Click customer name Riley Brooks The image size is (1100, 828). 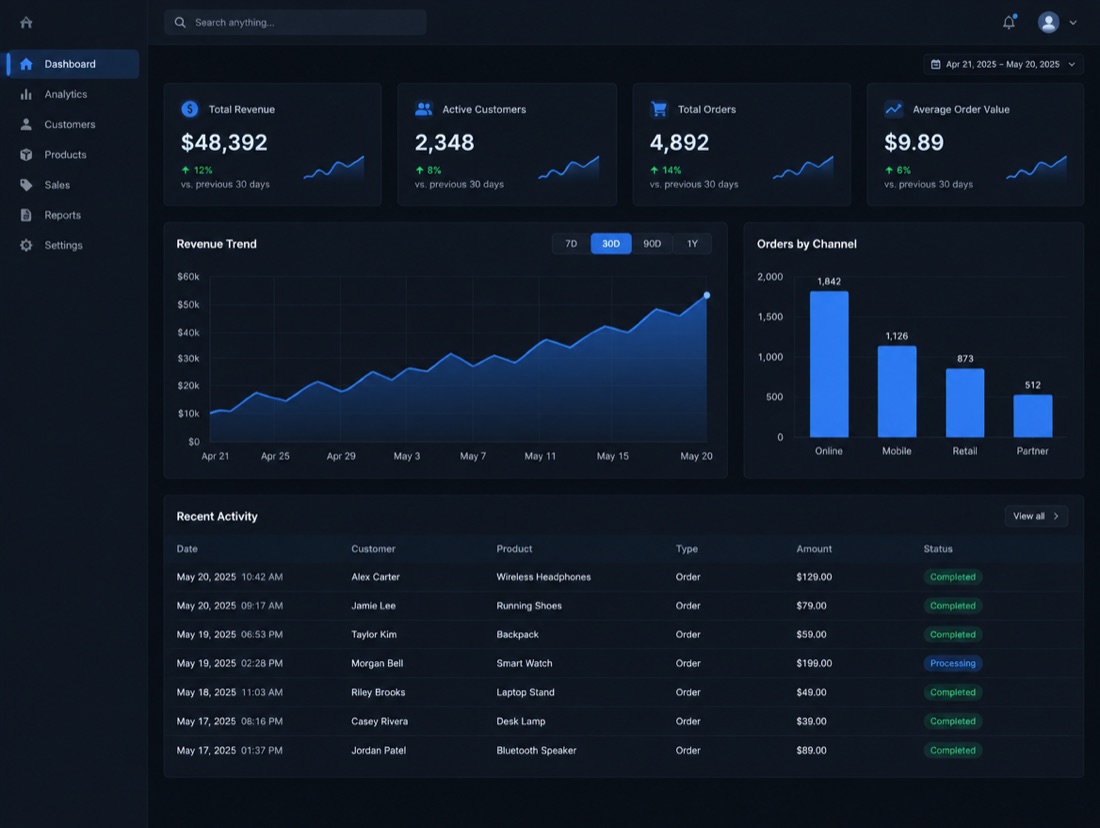(378, 692)
